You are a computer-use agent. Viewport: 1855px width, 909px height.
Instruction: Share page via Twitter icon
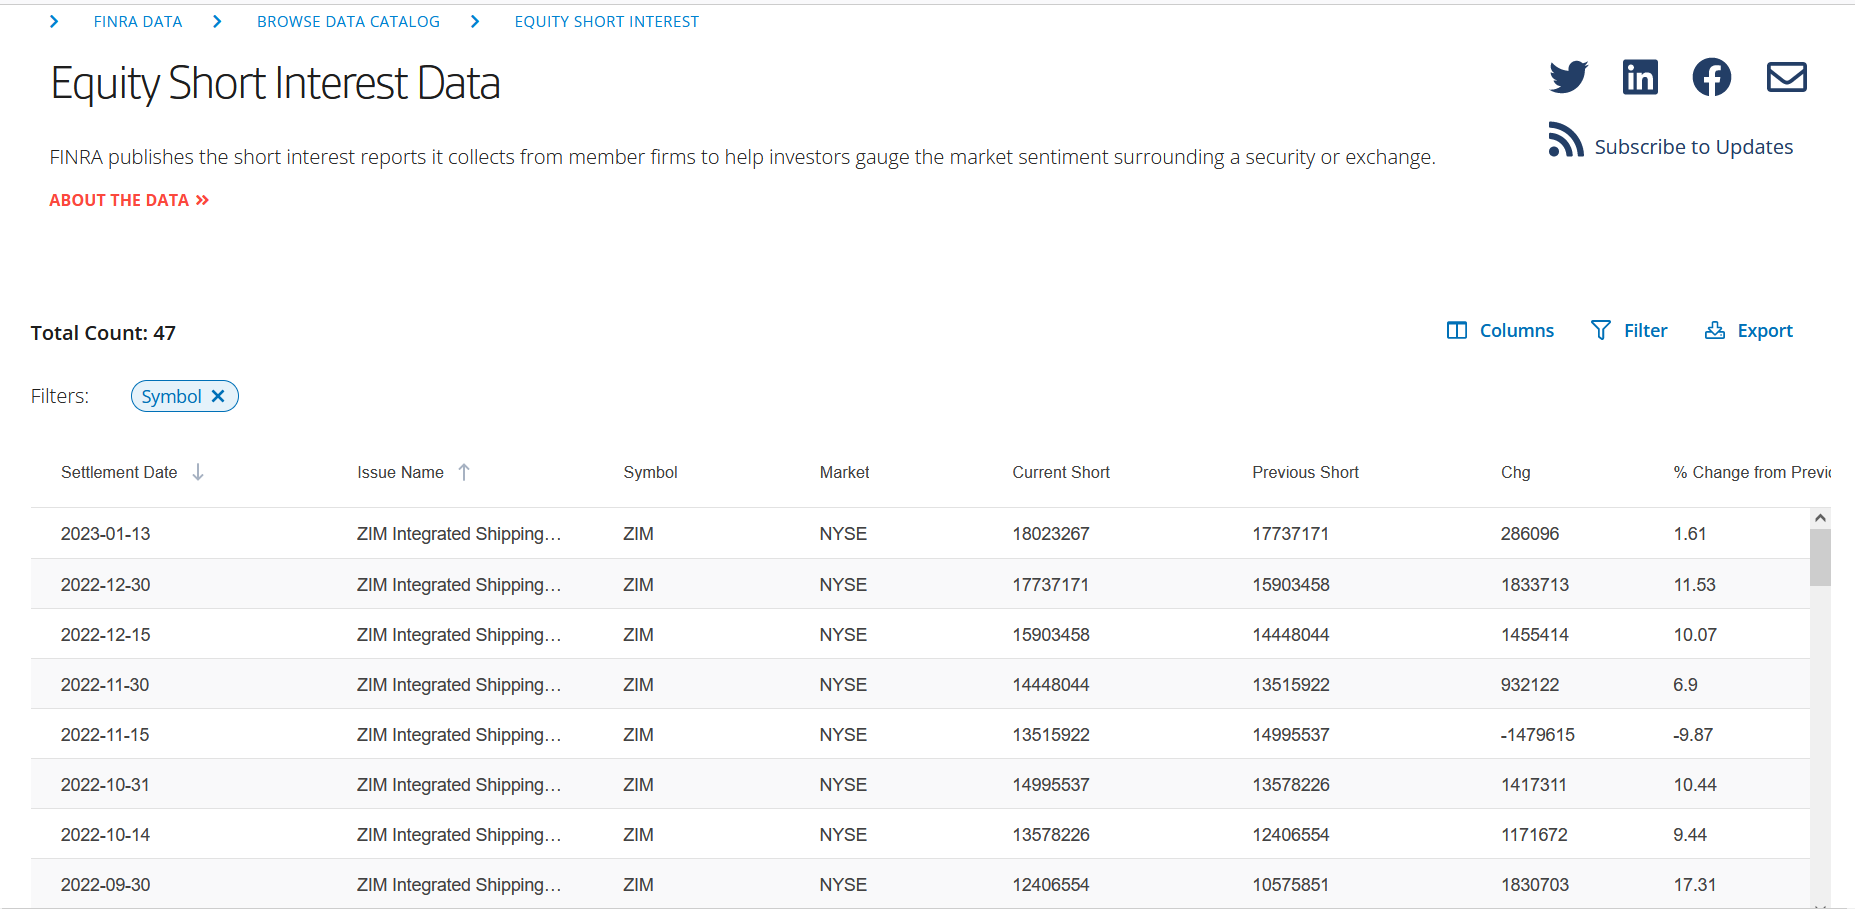click(x=1568, y=77)
